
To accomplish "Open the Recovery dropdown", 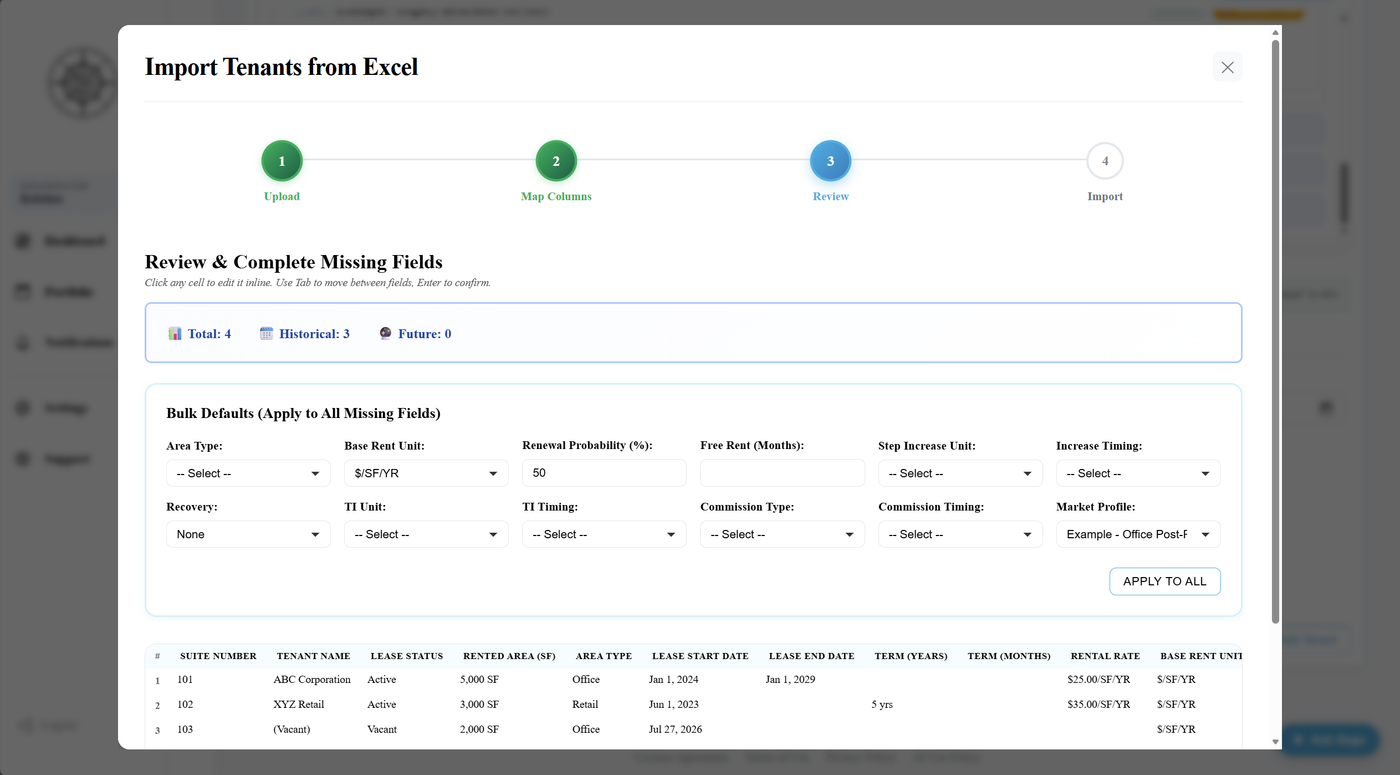I will point(248,534).
